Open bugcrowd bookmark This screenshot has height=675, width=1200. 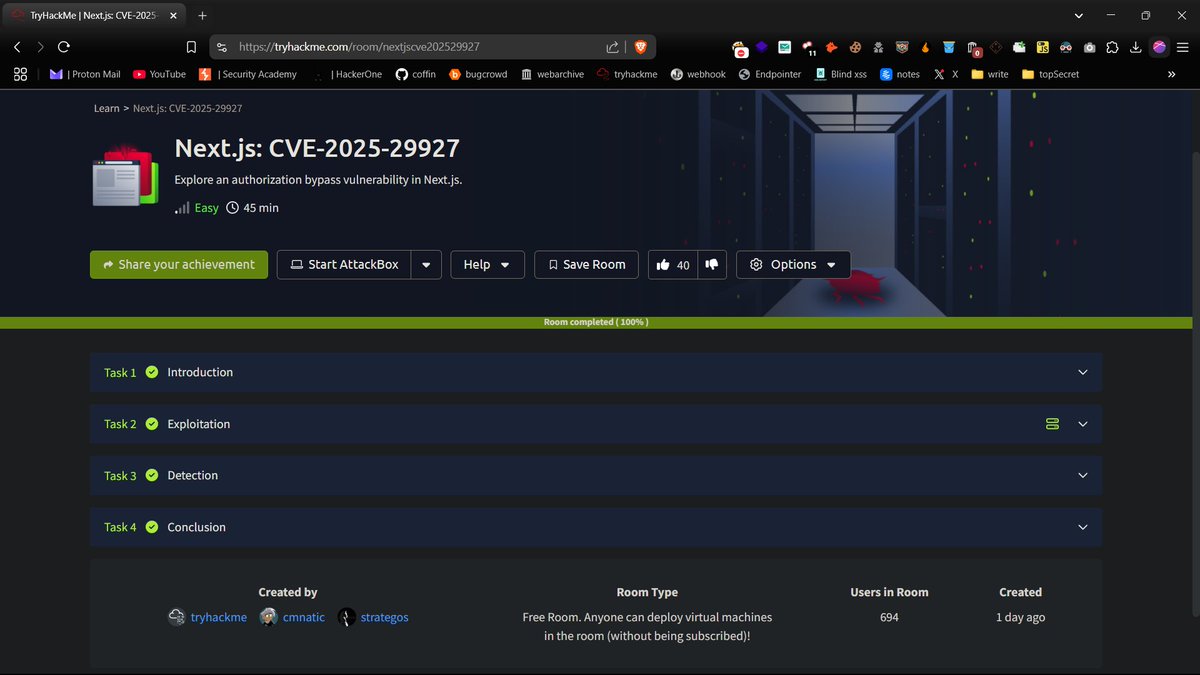pyautogui.click(x=478, y=74)
